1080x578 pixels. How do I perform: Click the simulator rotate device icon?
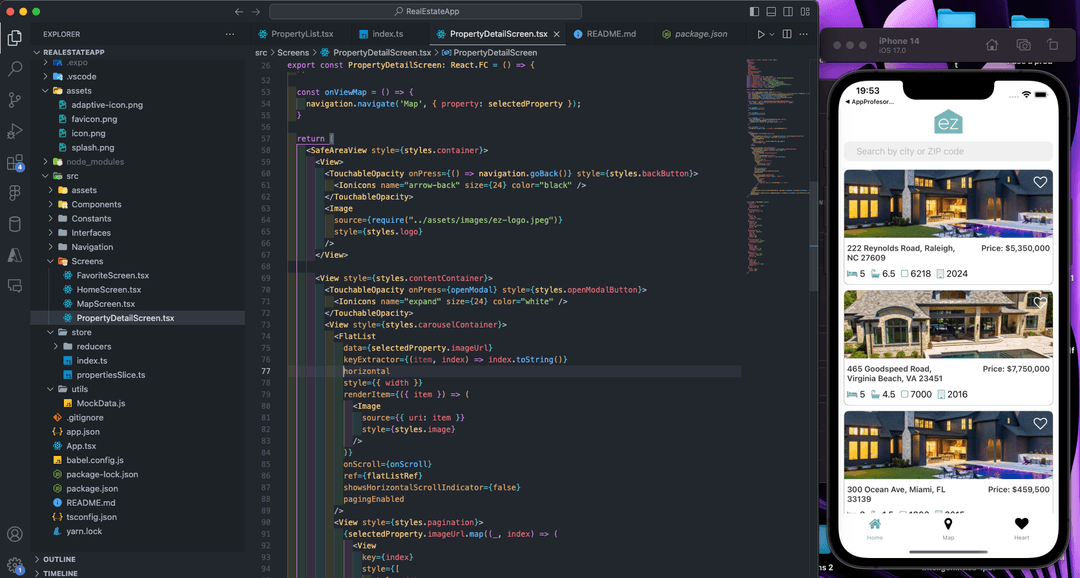(1053, 45)
